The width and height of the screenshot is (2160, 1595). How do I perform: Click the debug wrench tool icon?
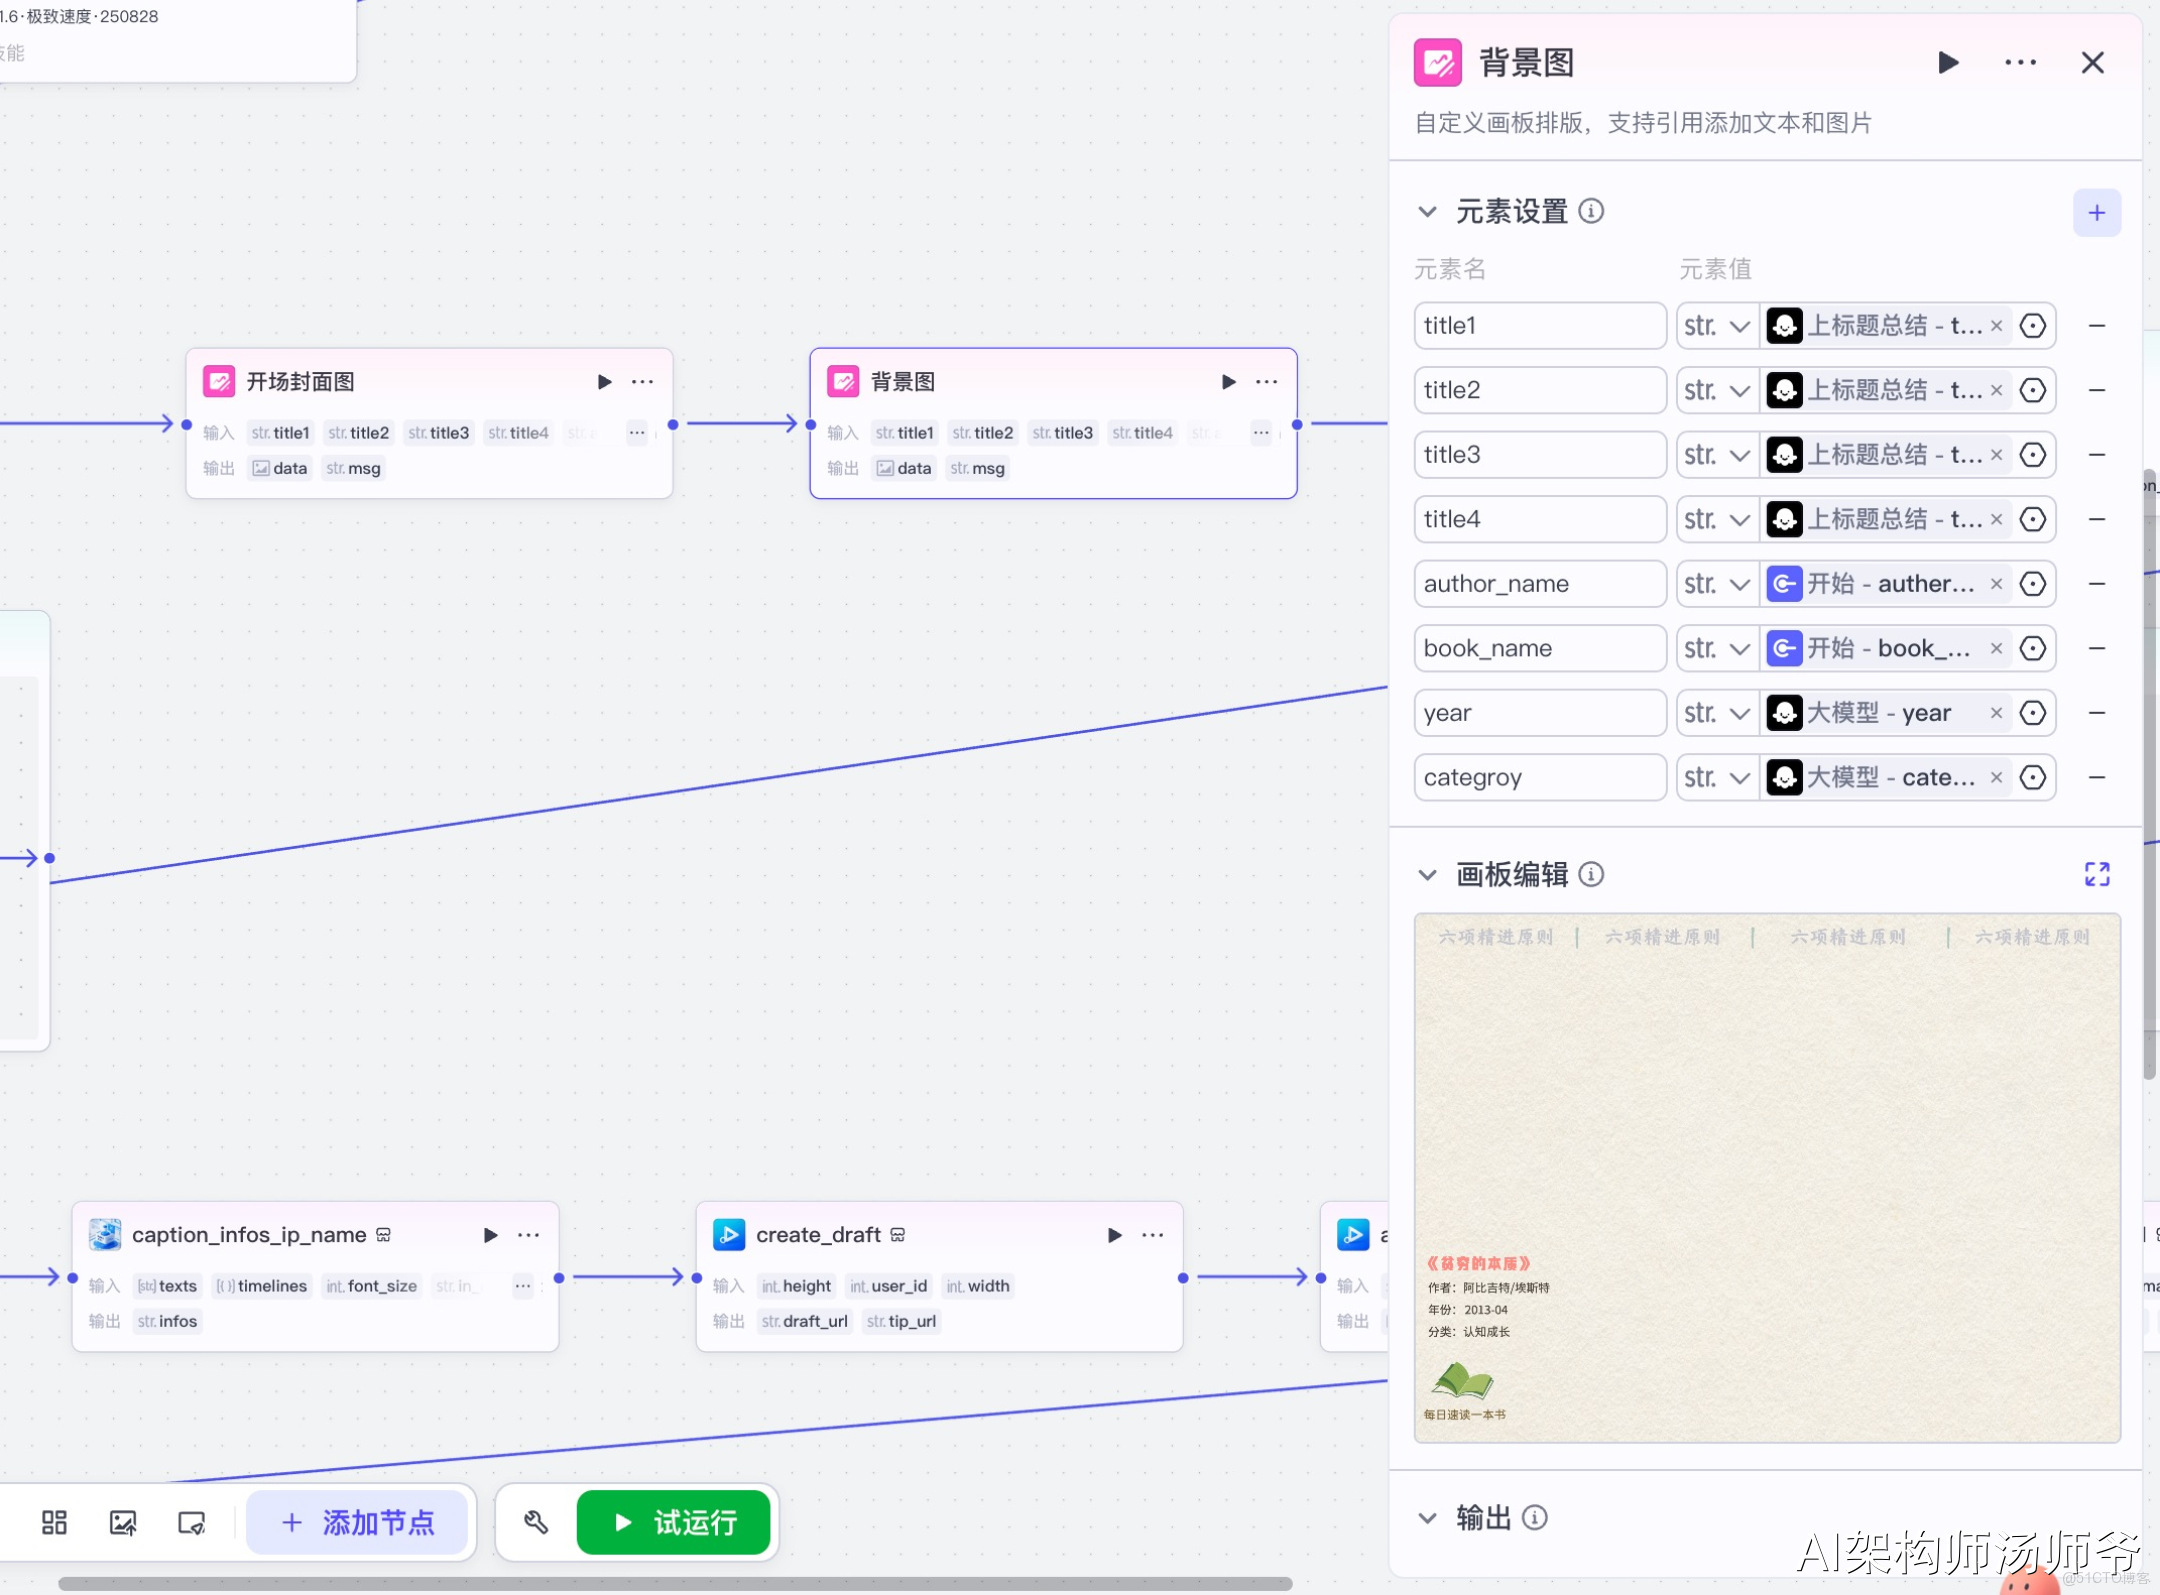(536, 1522)
